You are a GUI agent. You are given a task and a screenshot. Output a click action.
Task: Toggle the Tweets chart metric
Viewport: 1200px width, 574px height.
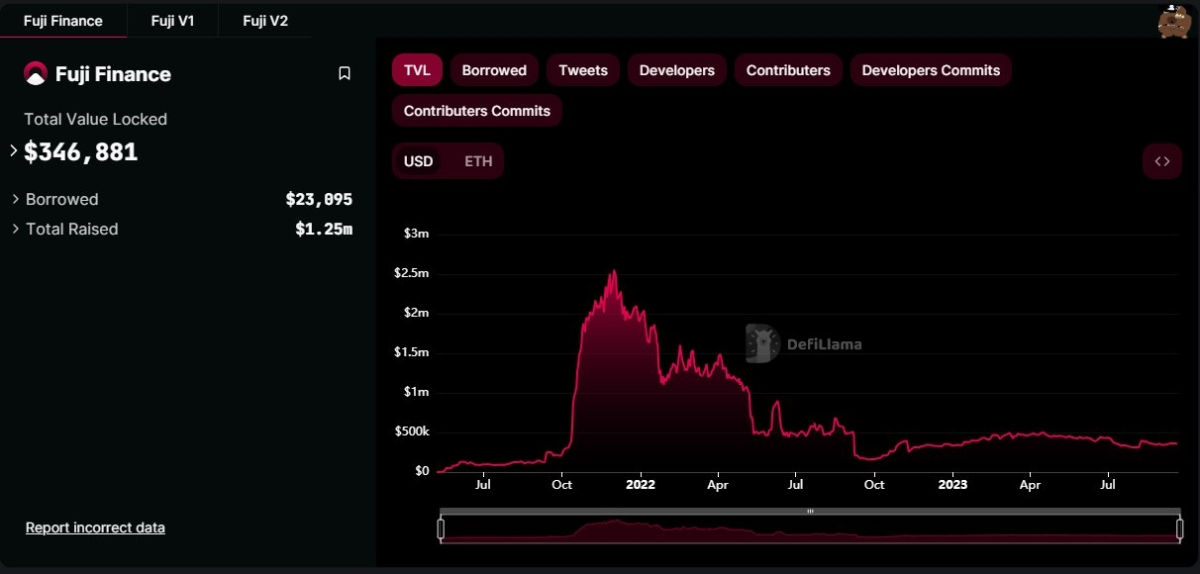[x=583, y=70]
